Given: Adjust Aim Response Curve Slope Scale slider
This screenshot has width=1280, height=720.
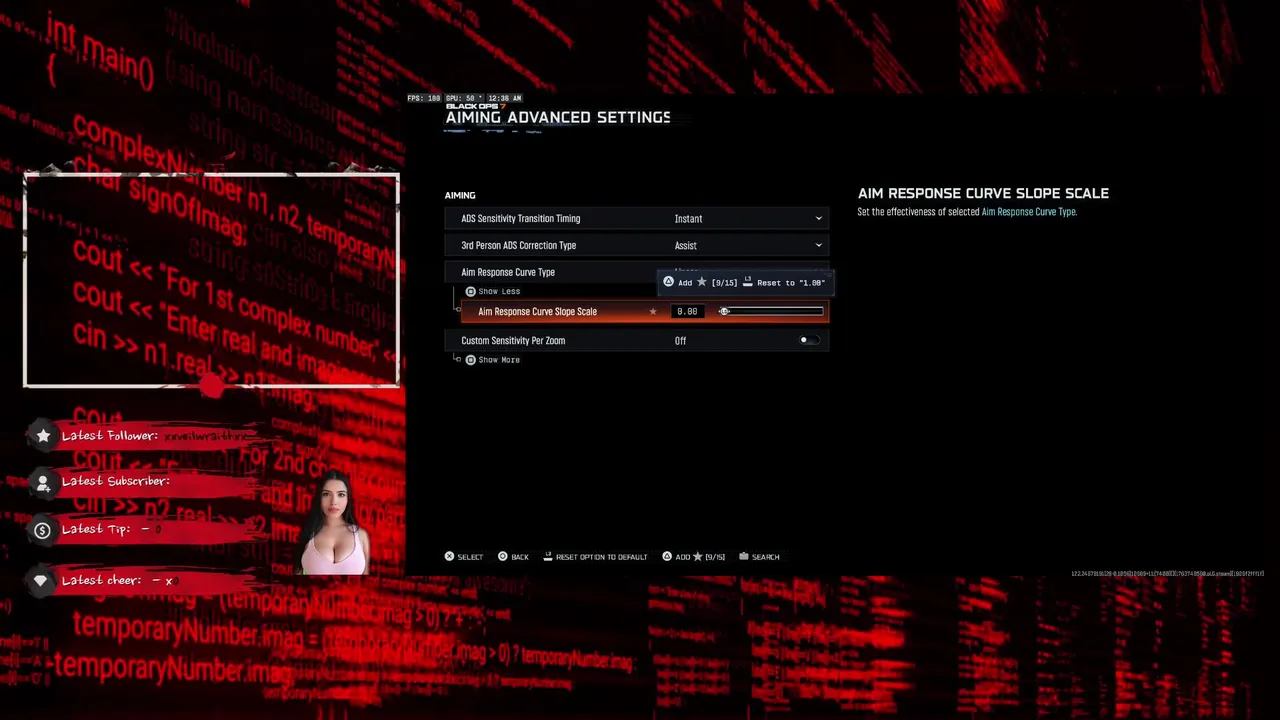Looking at the screenshot, I should click(x=772, y=311).
